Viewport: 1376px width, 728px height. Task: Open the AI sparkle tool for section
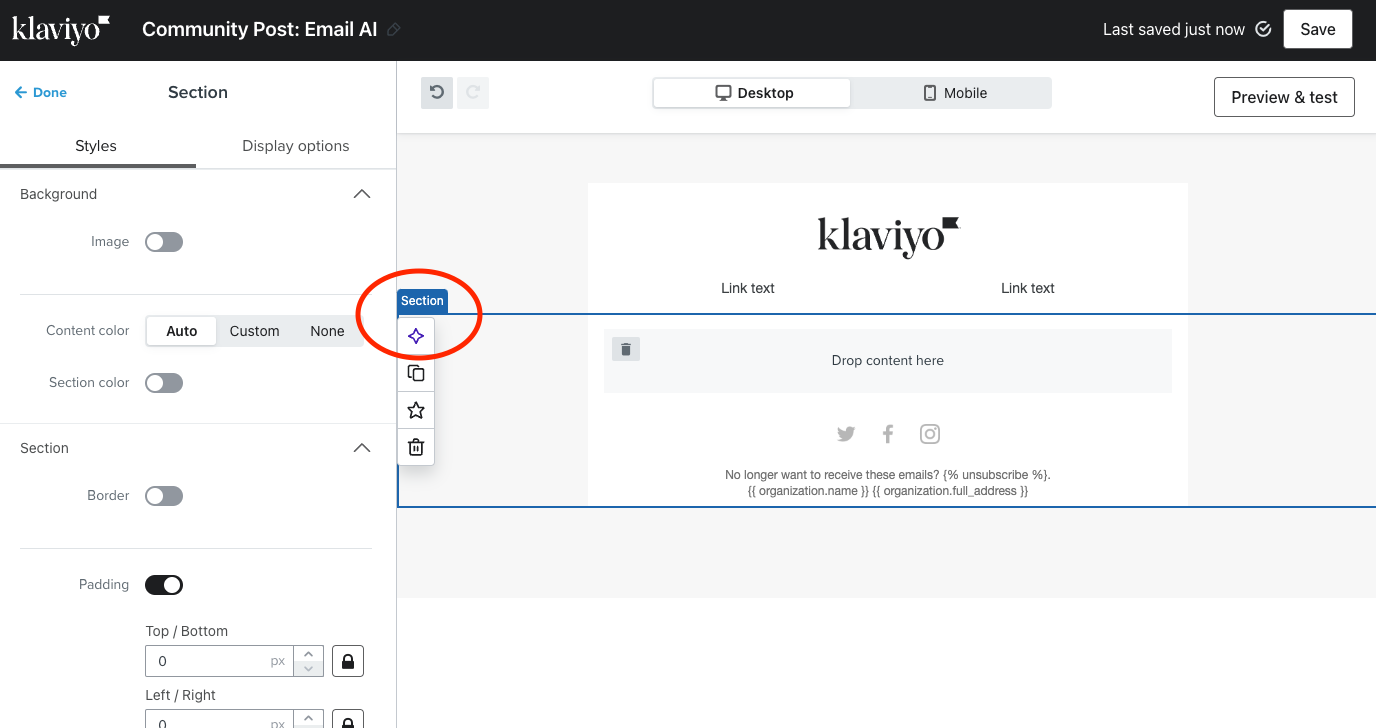coord(416,336)
